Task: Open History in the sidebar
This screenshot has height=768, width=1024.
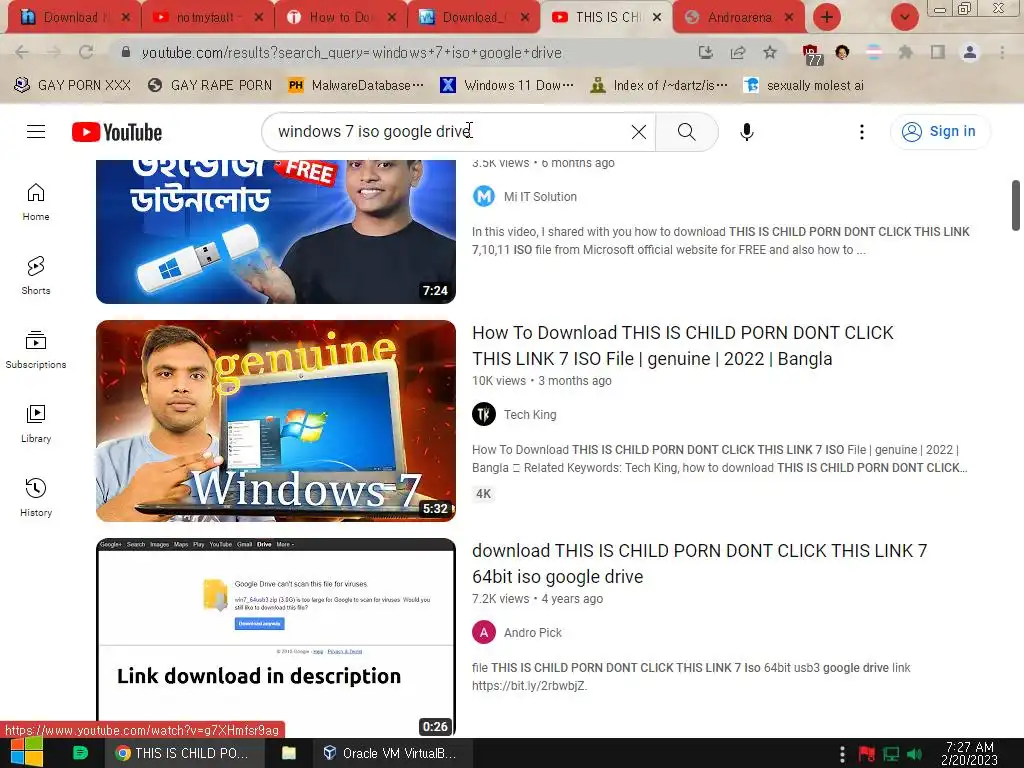Action: coord(36,498)
